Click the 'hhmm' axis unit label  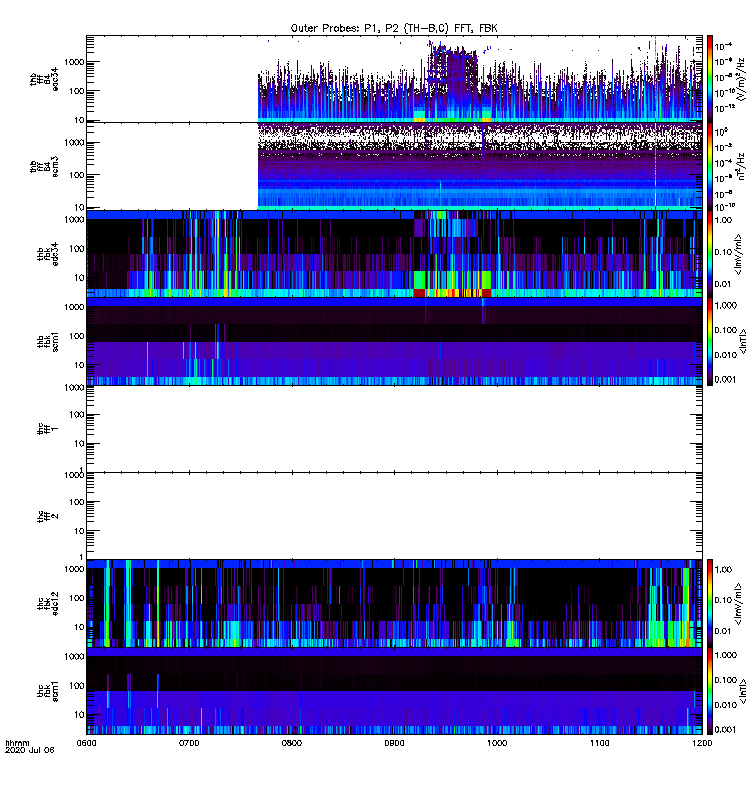[17, 743]
